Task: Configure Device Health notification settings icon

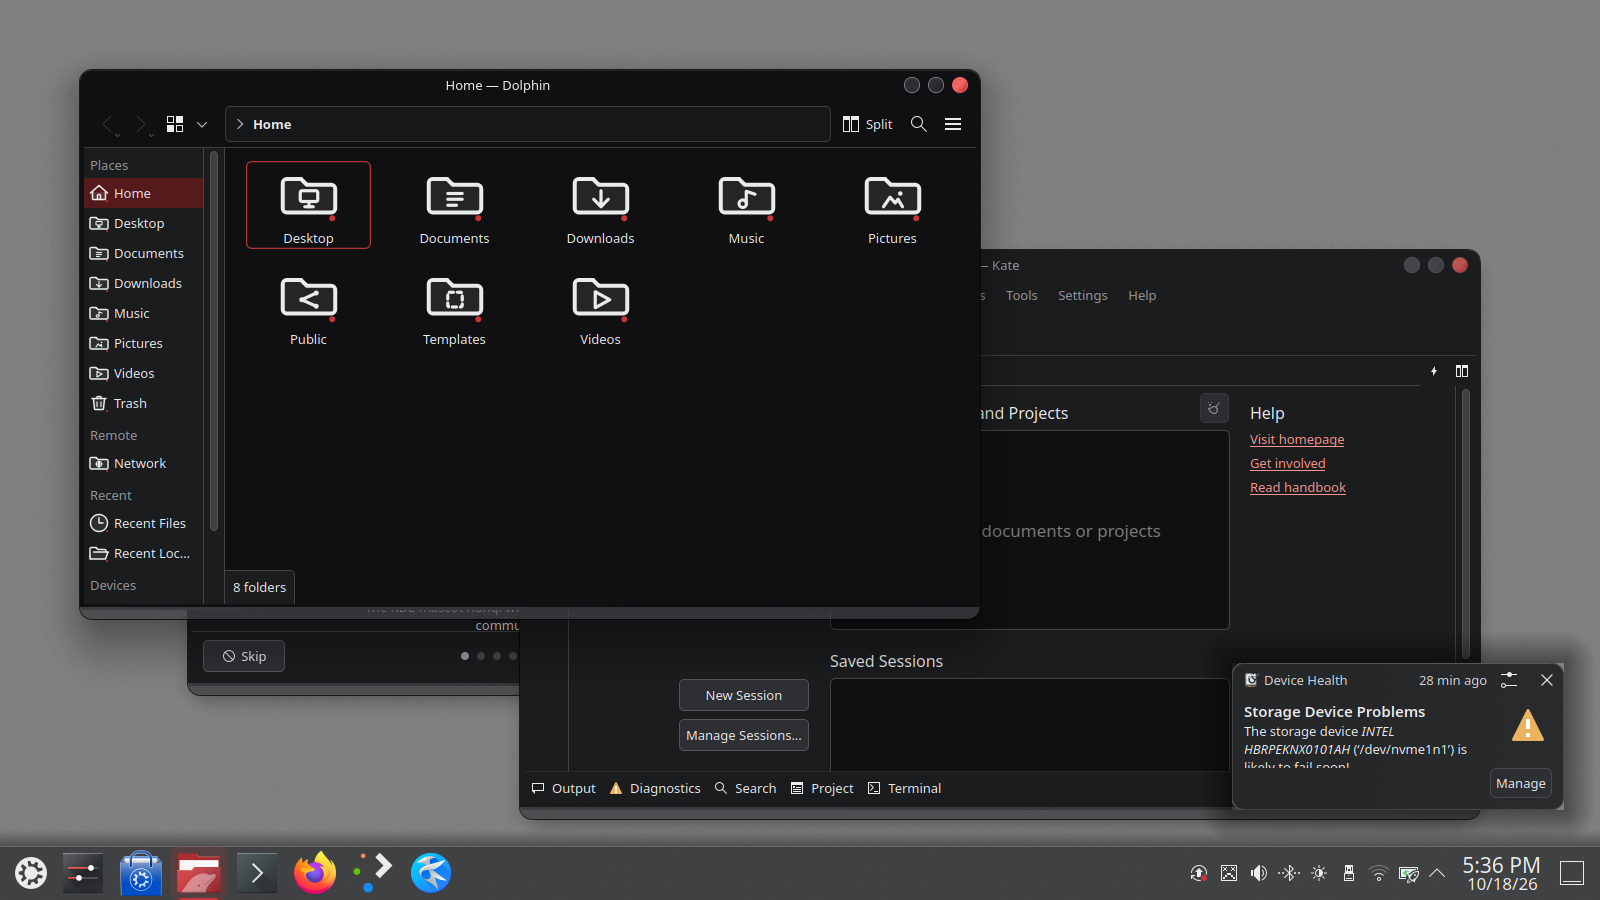Action: [x=1509, y=680]
